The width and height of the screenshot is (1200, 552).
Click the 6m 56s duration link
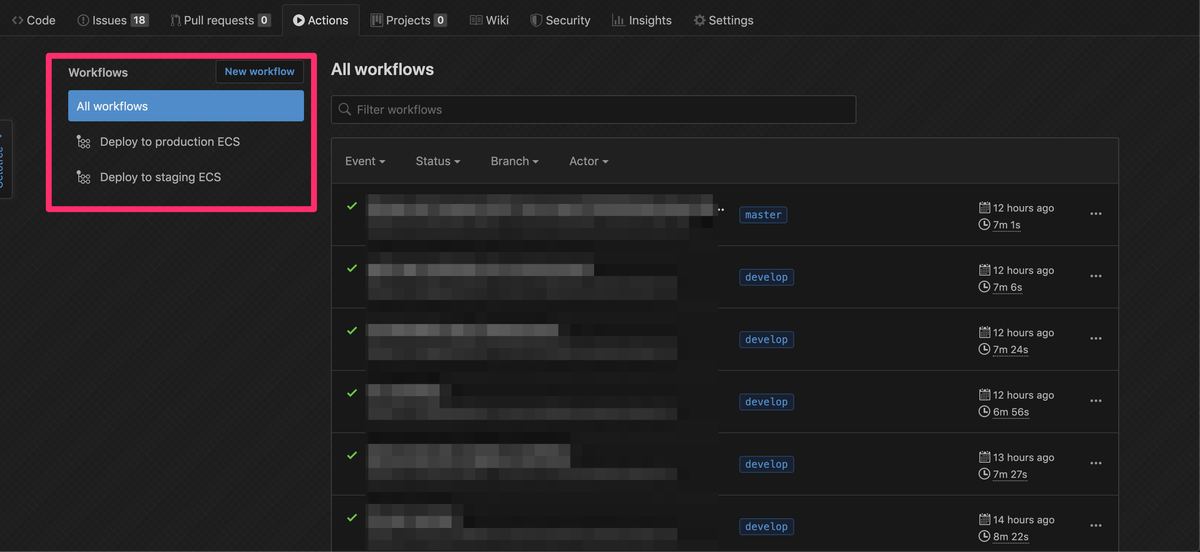(1011, 412)
